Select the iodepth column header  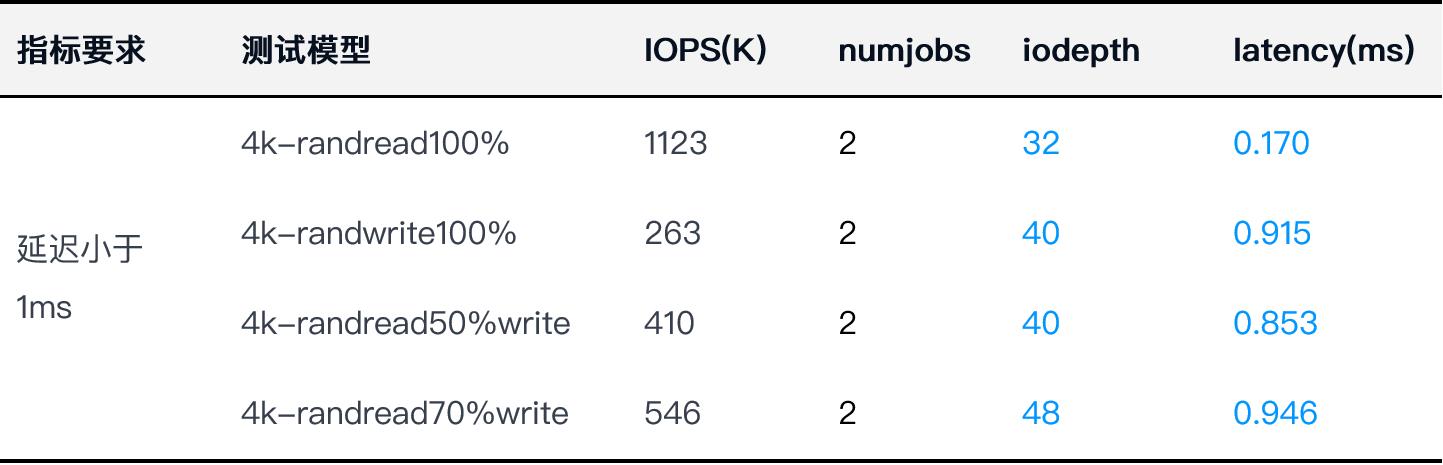1081,52
